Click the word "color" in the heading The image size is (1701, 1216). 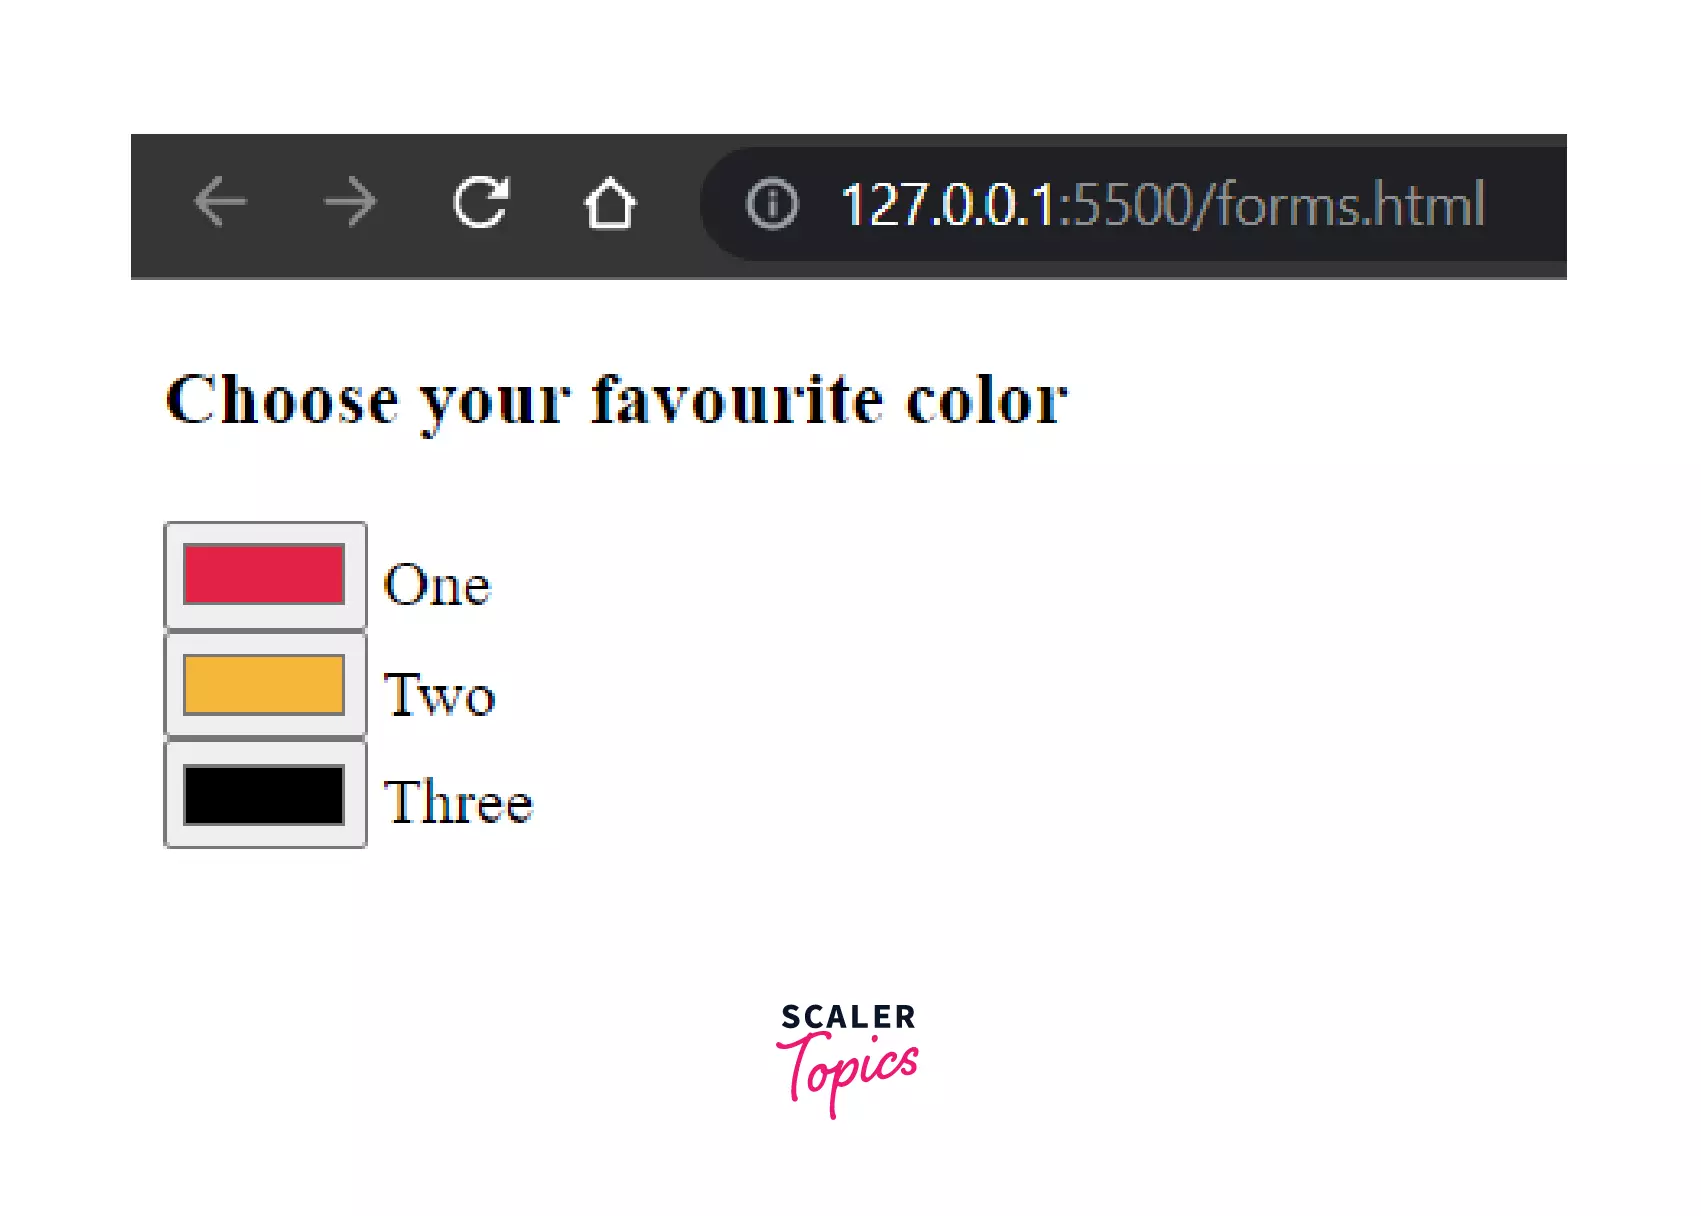click(x=987, y=400)
